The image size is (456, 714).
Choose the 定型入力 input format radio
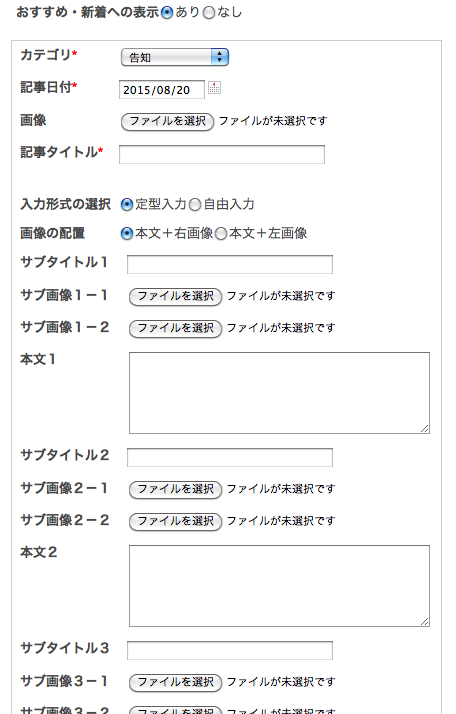pos(127,204)
